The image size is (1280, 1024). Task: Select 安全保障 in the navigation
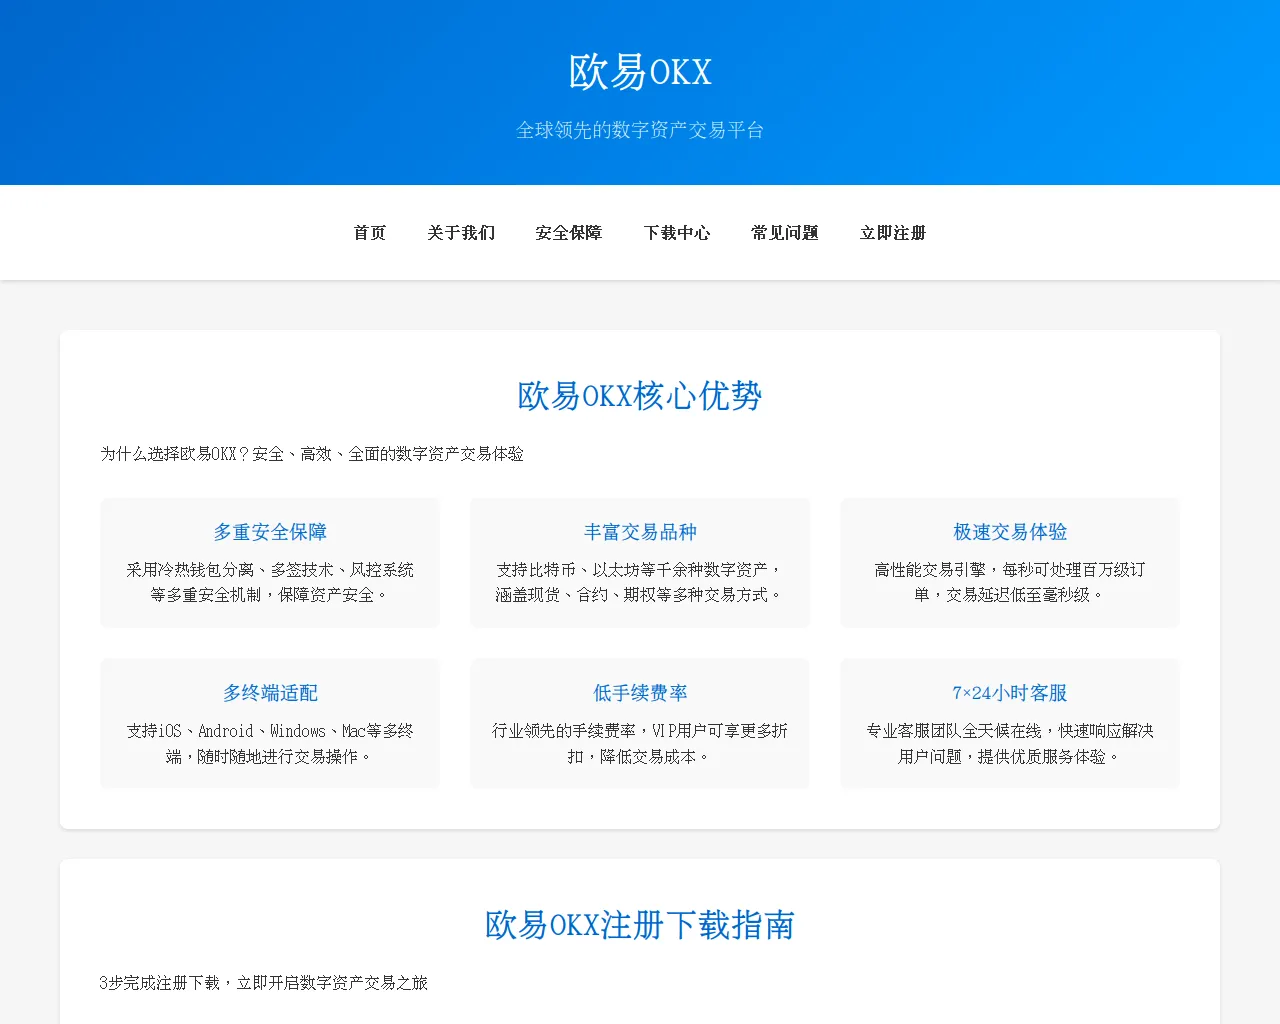(569, 233)
